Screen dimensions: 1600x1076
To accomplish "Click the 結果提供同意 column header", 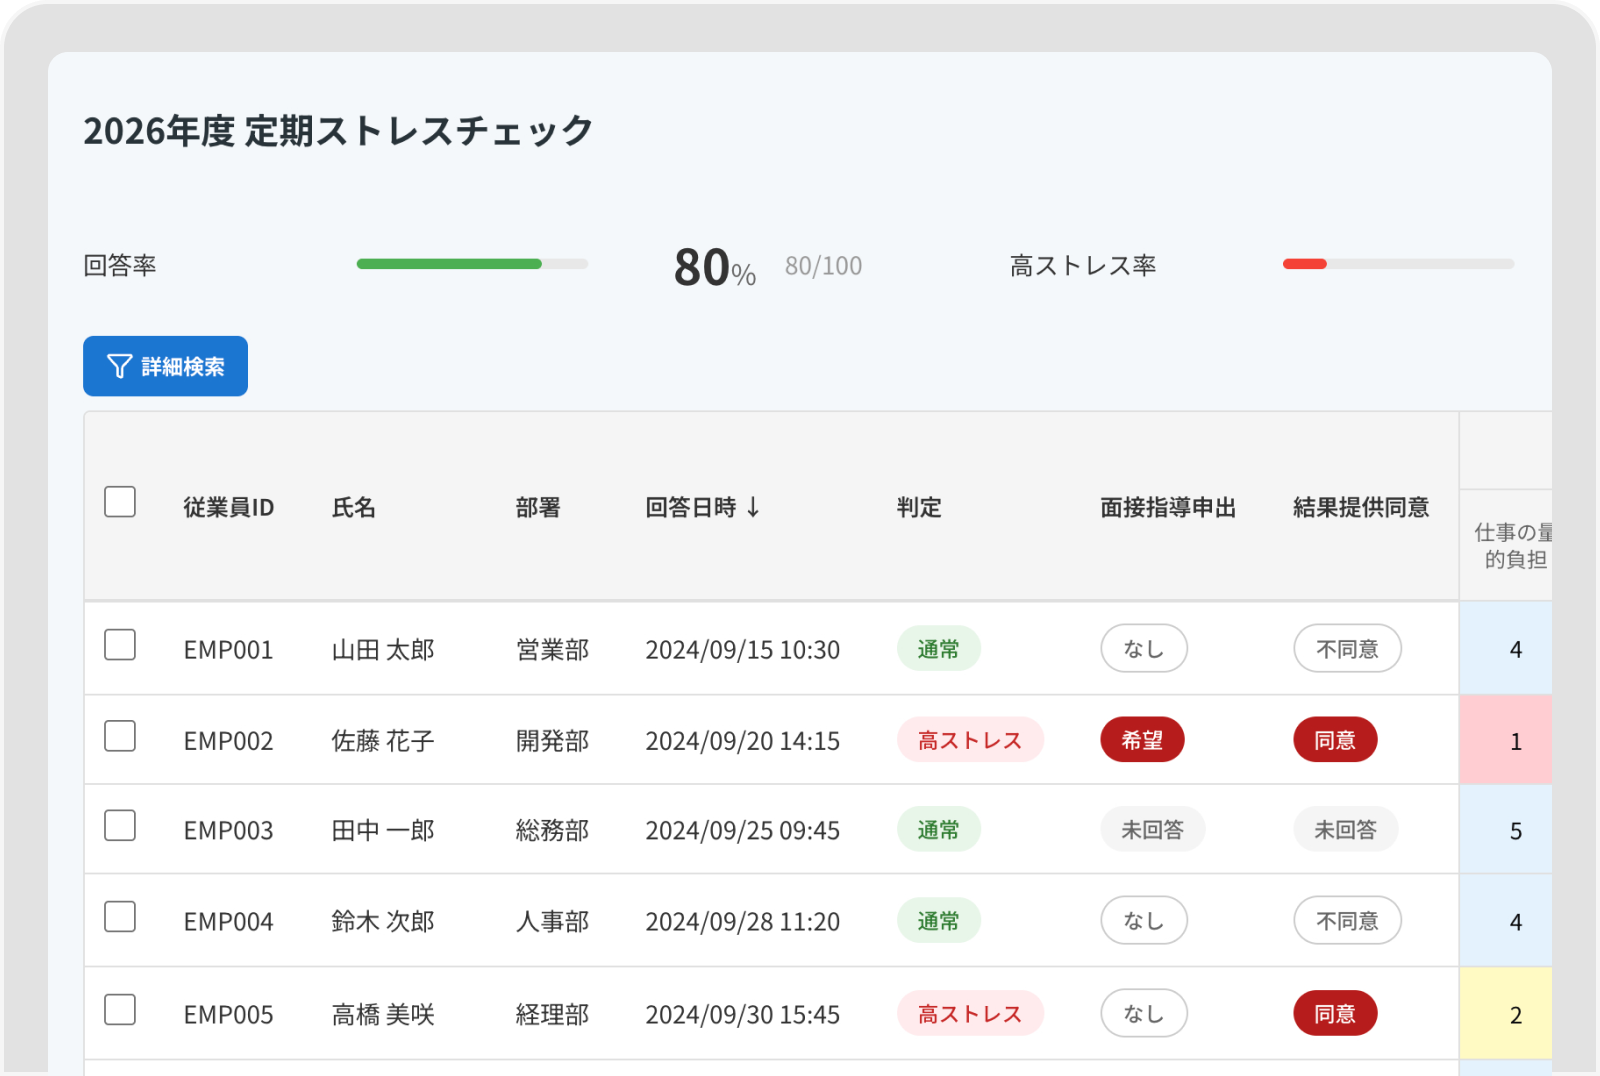I will click(1361, 507).
